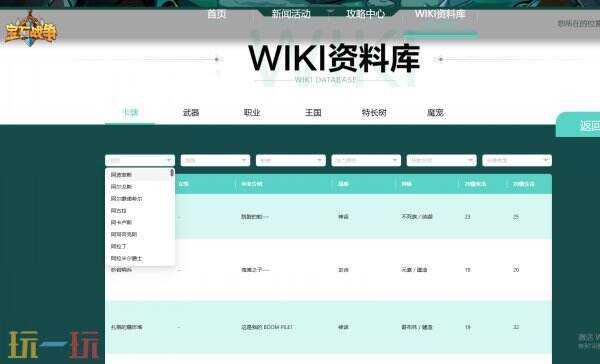This screenshot has height=364, width=600.
Task: Open the fourth filter dropdown
Action: [366, 160]
